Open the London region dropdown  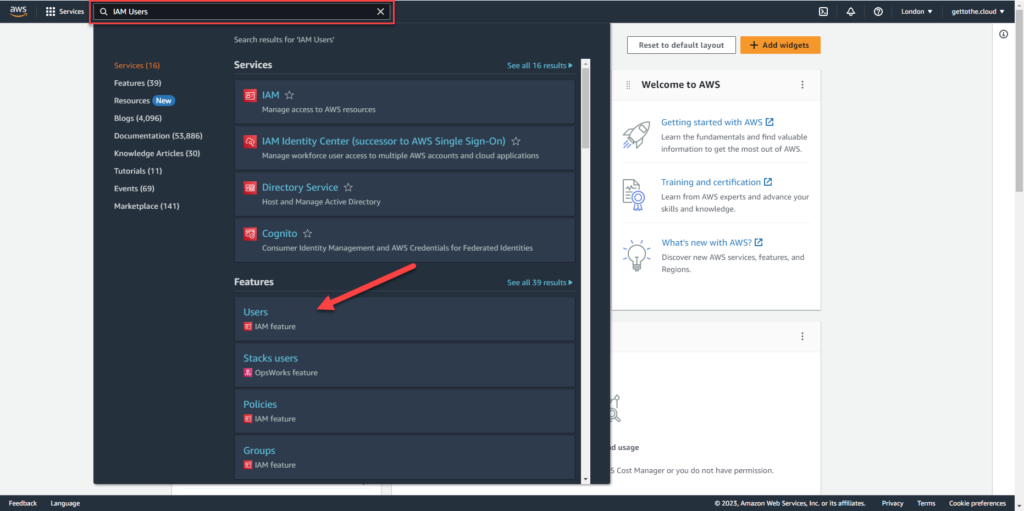[x=916, y=12]
